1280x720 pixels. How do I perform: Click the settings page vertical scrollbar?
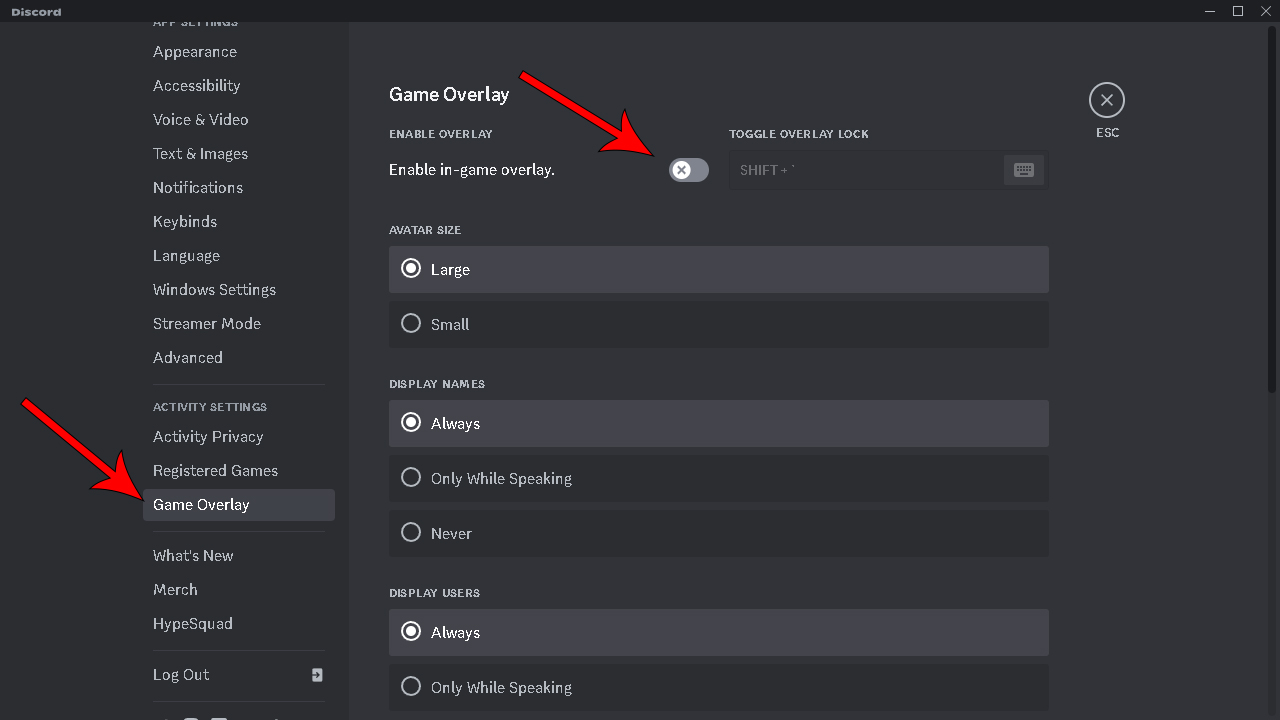[x=1272, y=210]
